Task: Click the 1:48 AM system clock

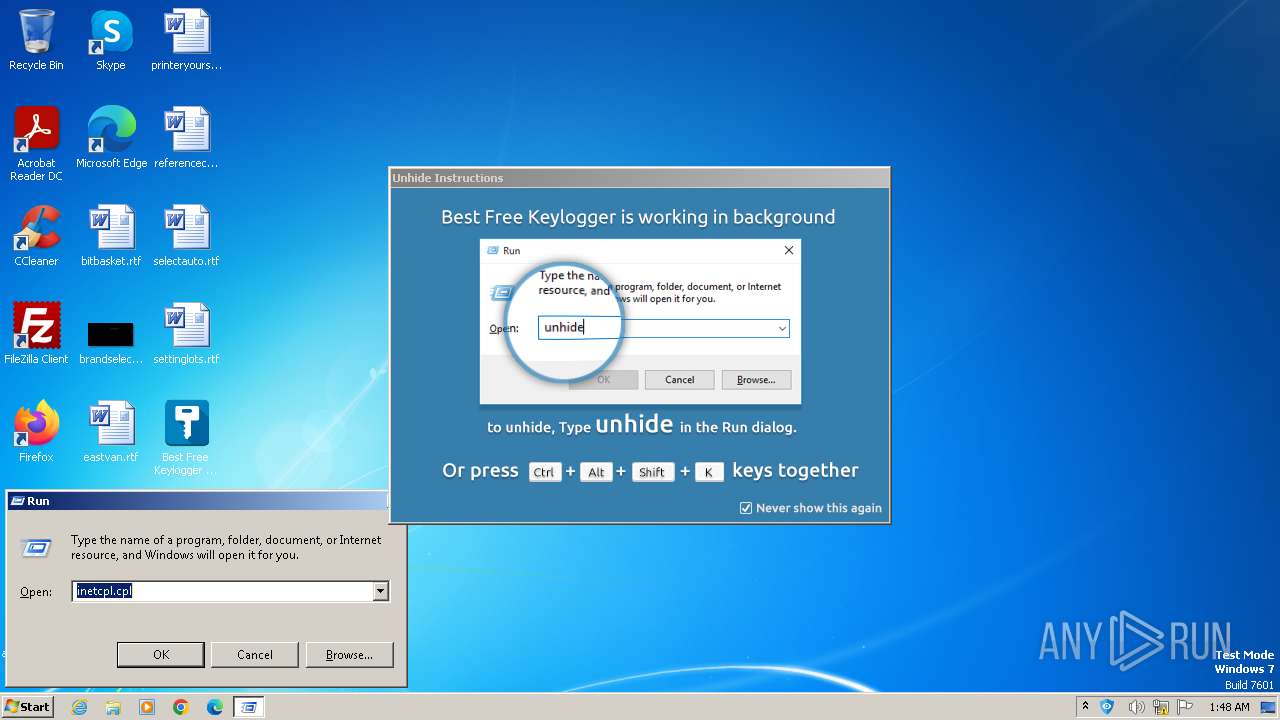Action: tap(1229, 707)
